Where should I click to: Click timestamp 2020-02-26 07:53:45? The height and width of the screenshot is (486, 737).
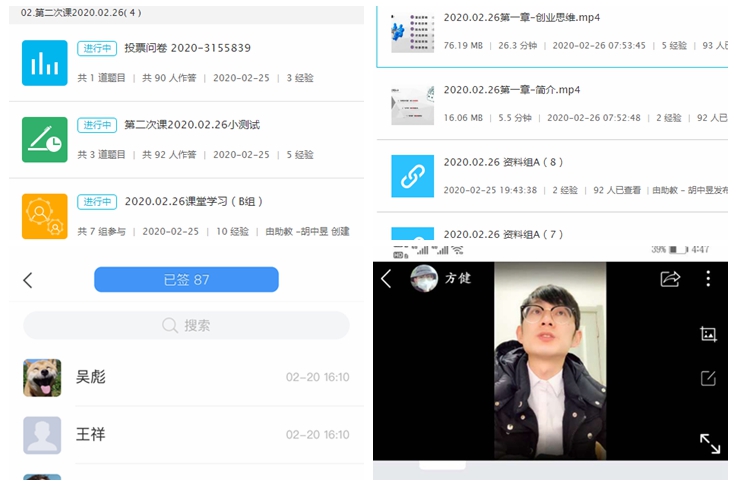599,46
